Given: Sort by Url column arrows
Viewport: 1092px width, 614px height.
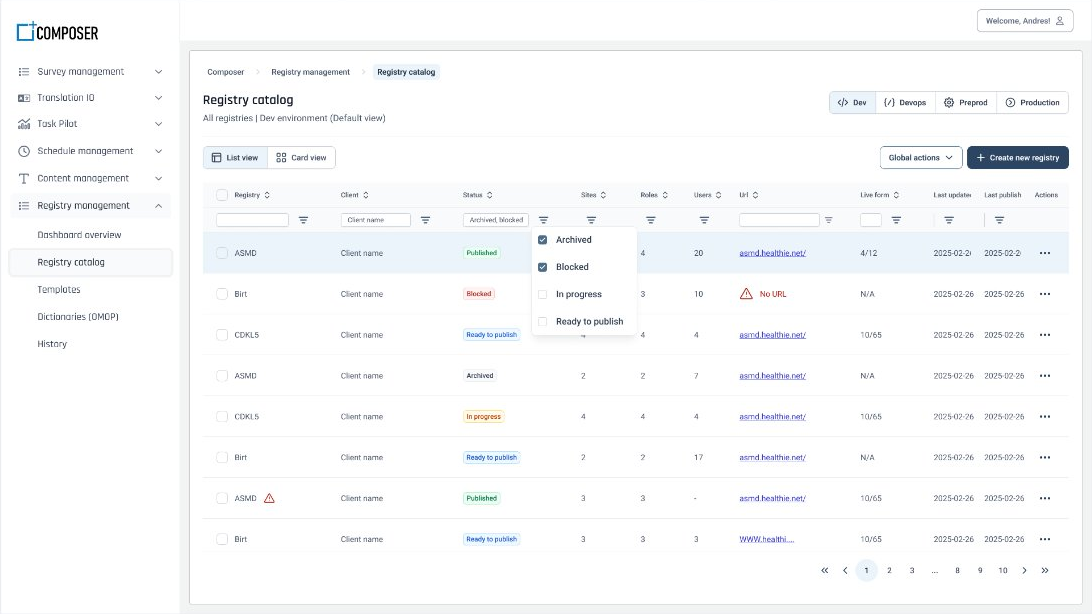Looking at the screenshot, I should pyautogui.click(x=755, y=195).
